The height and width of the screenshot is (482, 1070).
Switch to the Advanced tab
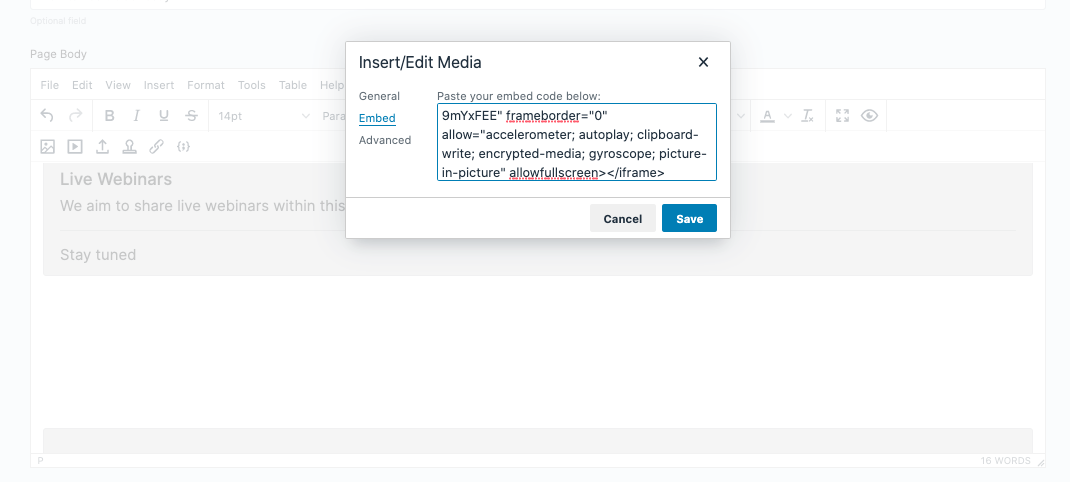click(385, 140)
